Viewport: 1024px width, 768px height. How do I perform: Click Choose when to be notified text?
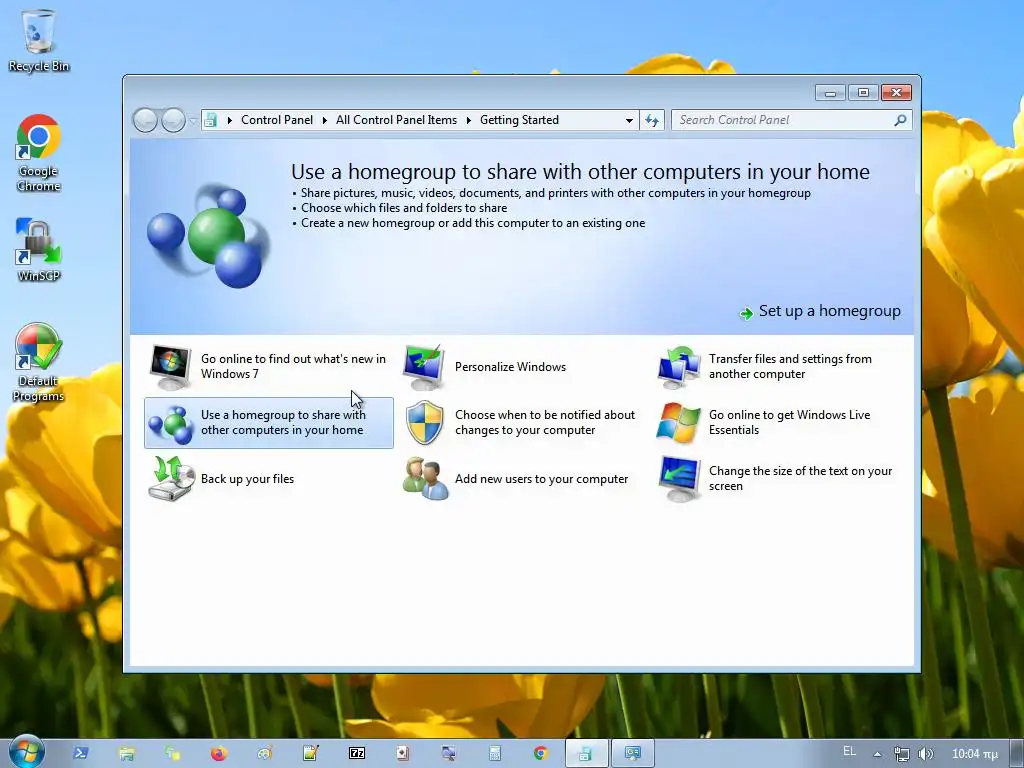pyautogui.click(x=545, y=423)
